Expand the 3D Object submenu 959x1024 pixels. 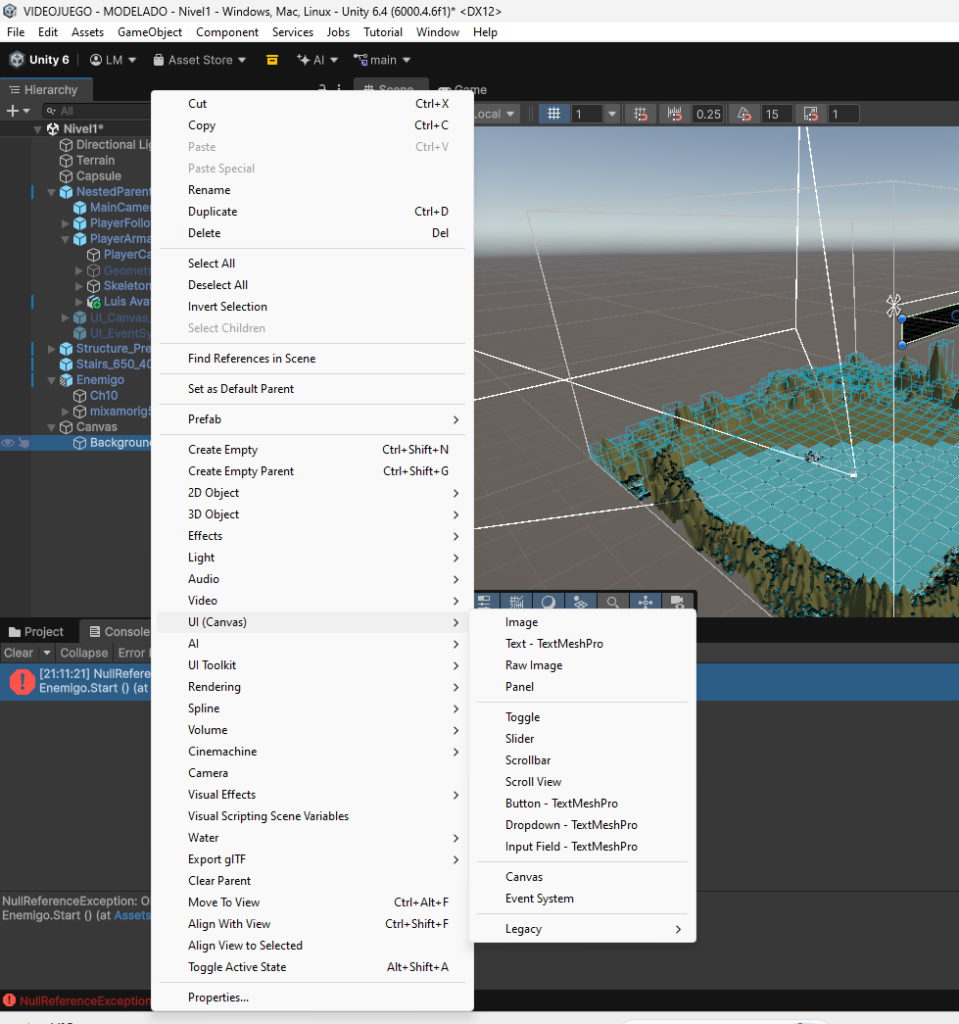tap(312, 515)
